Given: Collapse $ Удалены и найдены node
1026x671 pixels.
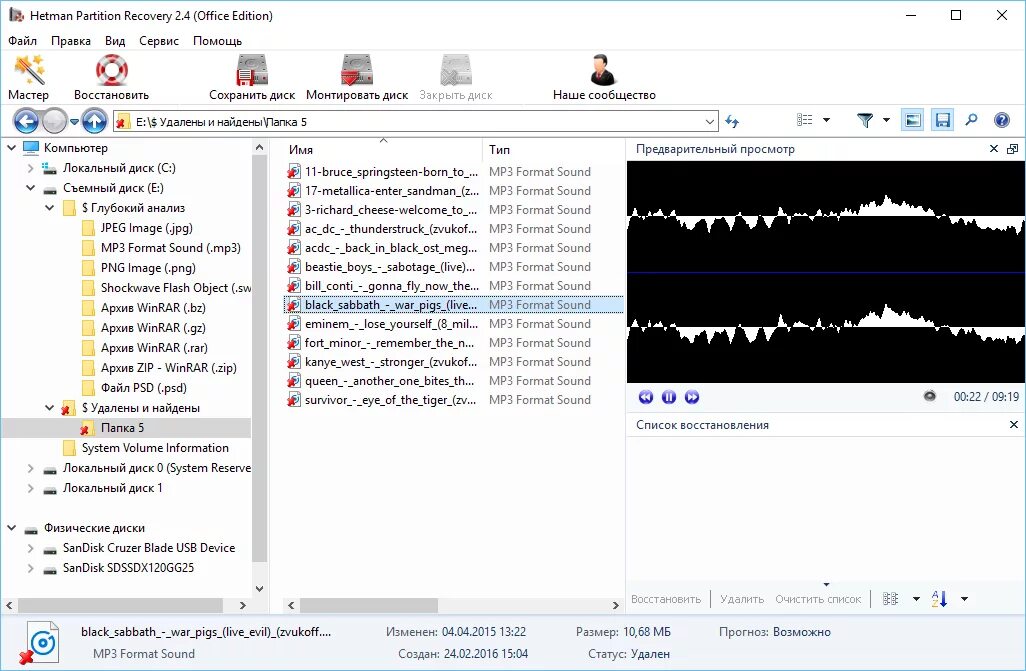Looking at the screenshot, I should 49,408.
